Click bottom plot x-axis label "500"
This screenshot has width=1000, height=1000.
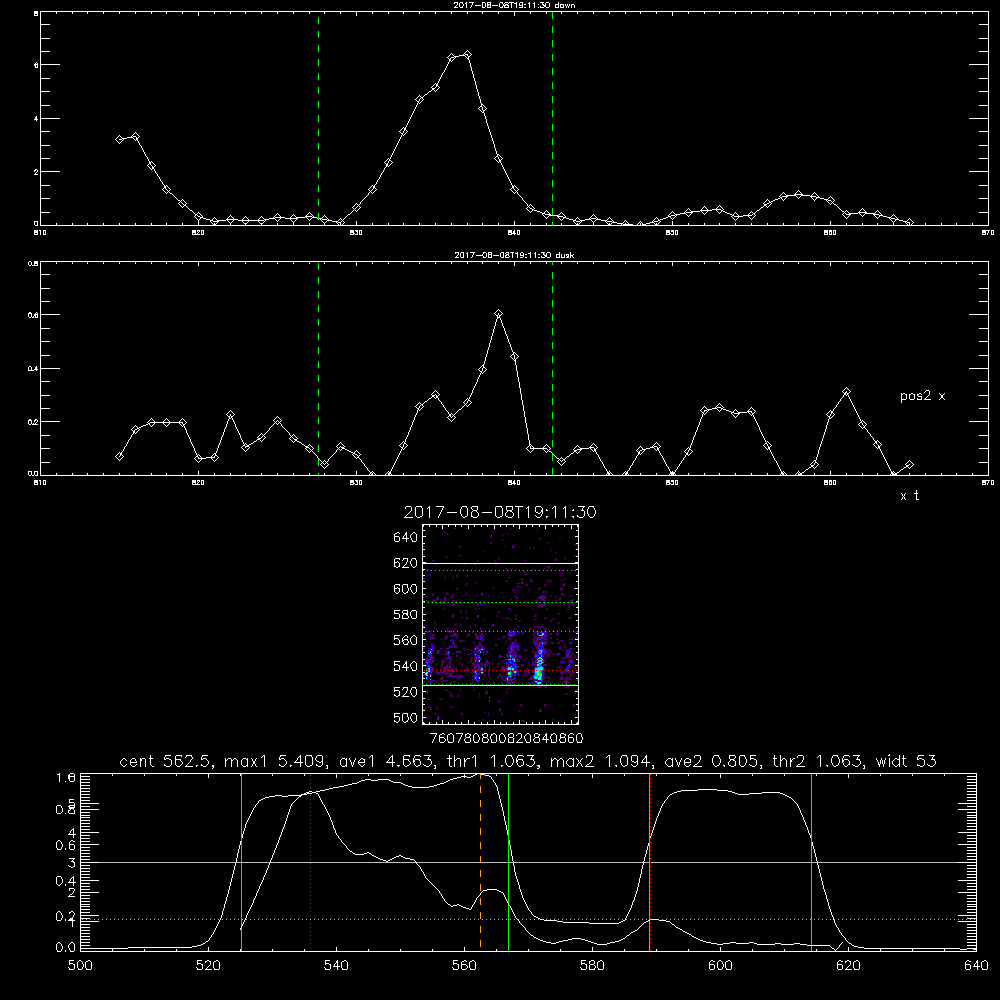click(80, 966)
